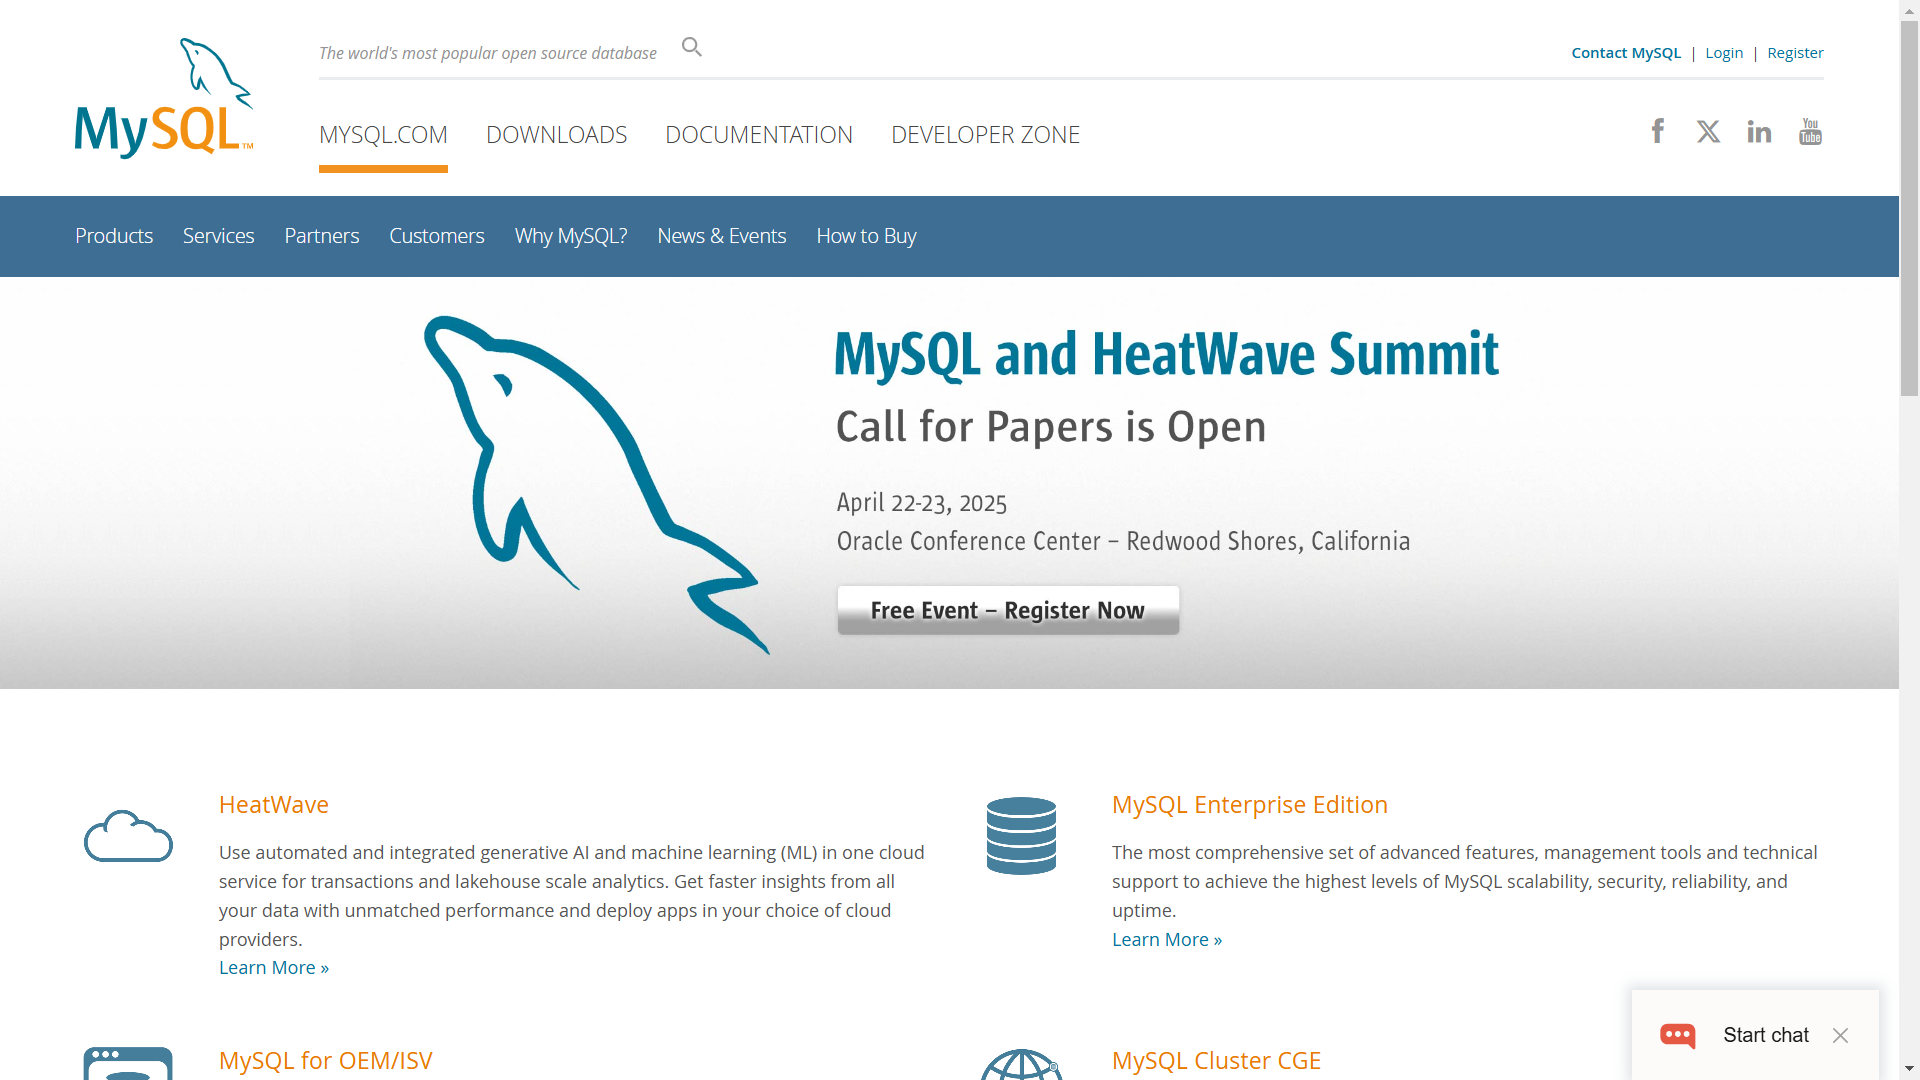Image resolution: width=1920 pixels, height=1080 pixels.
Task: Click the 'April 22-23, 2025' date text
Action: point(921,503)
